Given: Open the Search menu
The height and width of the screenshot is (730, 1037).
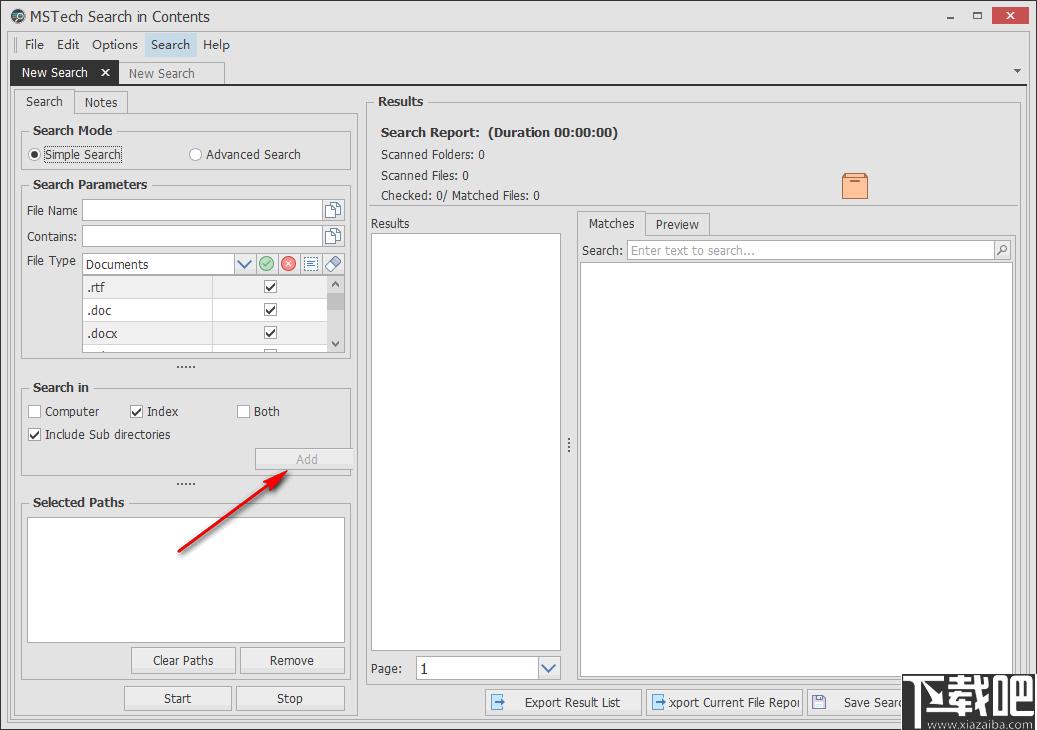Looking at the screenshot, I should 170,44.
